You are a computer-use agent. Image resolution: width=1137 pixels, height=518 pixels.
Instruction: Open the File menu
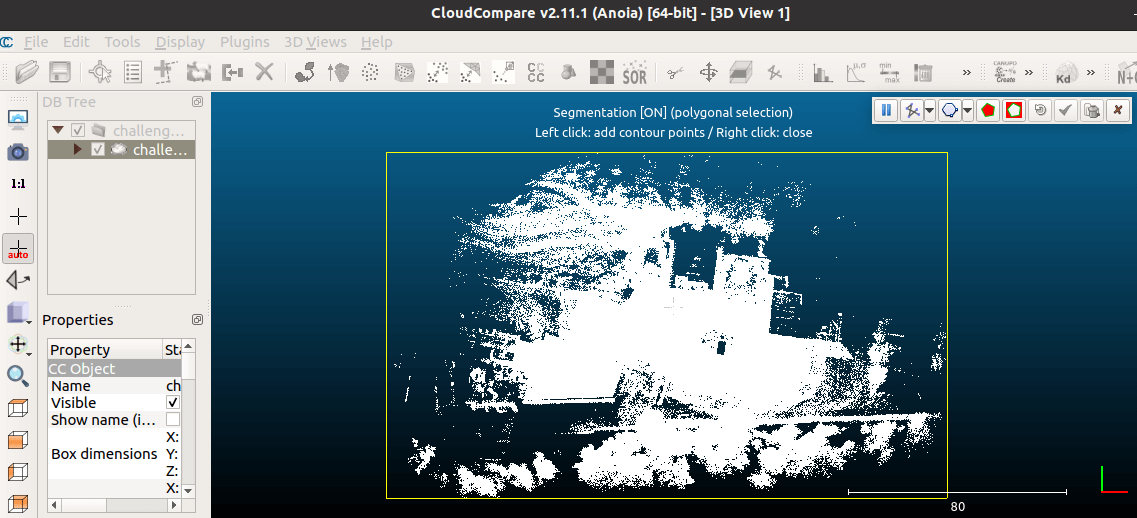(x=36, y=42)
